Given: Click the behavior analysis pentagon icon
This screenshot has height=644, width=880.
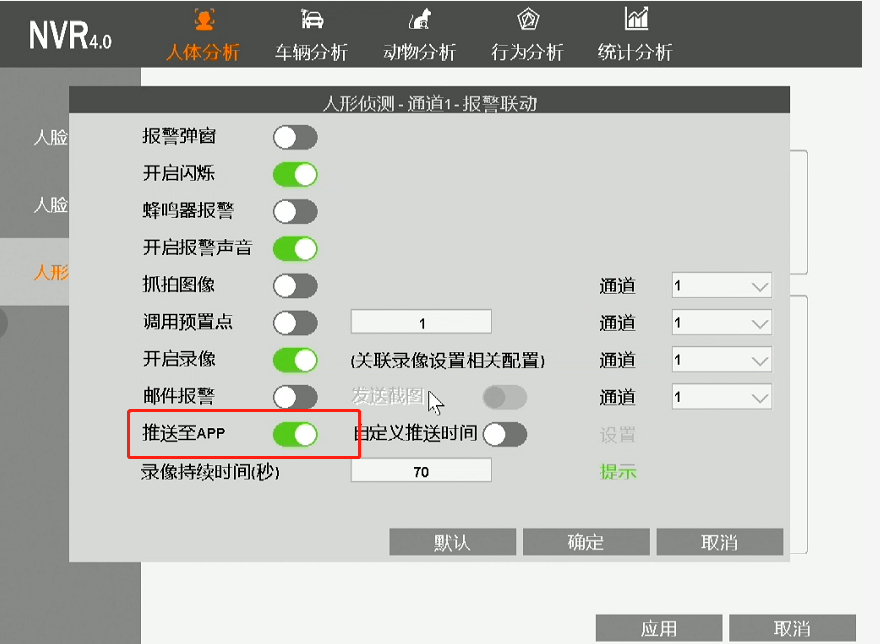Looking at the screenshot, I should 528,19.
